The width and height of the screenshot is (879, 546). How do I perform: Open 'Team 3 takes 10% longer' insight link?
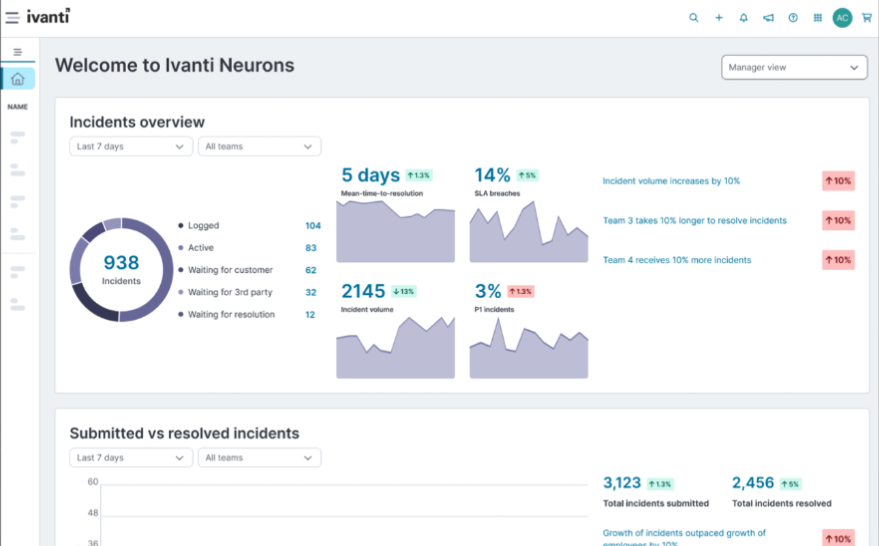coord(694,220)
